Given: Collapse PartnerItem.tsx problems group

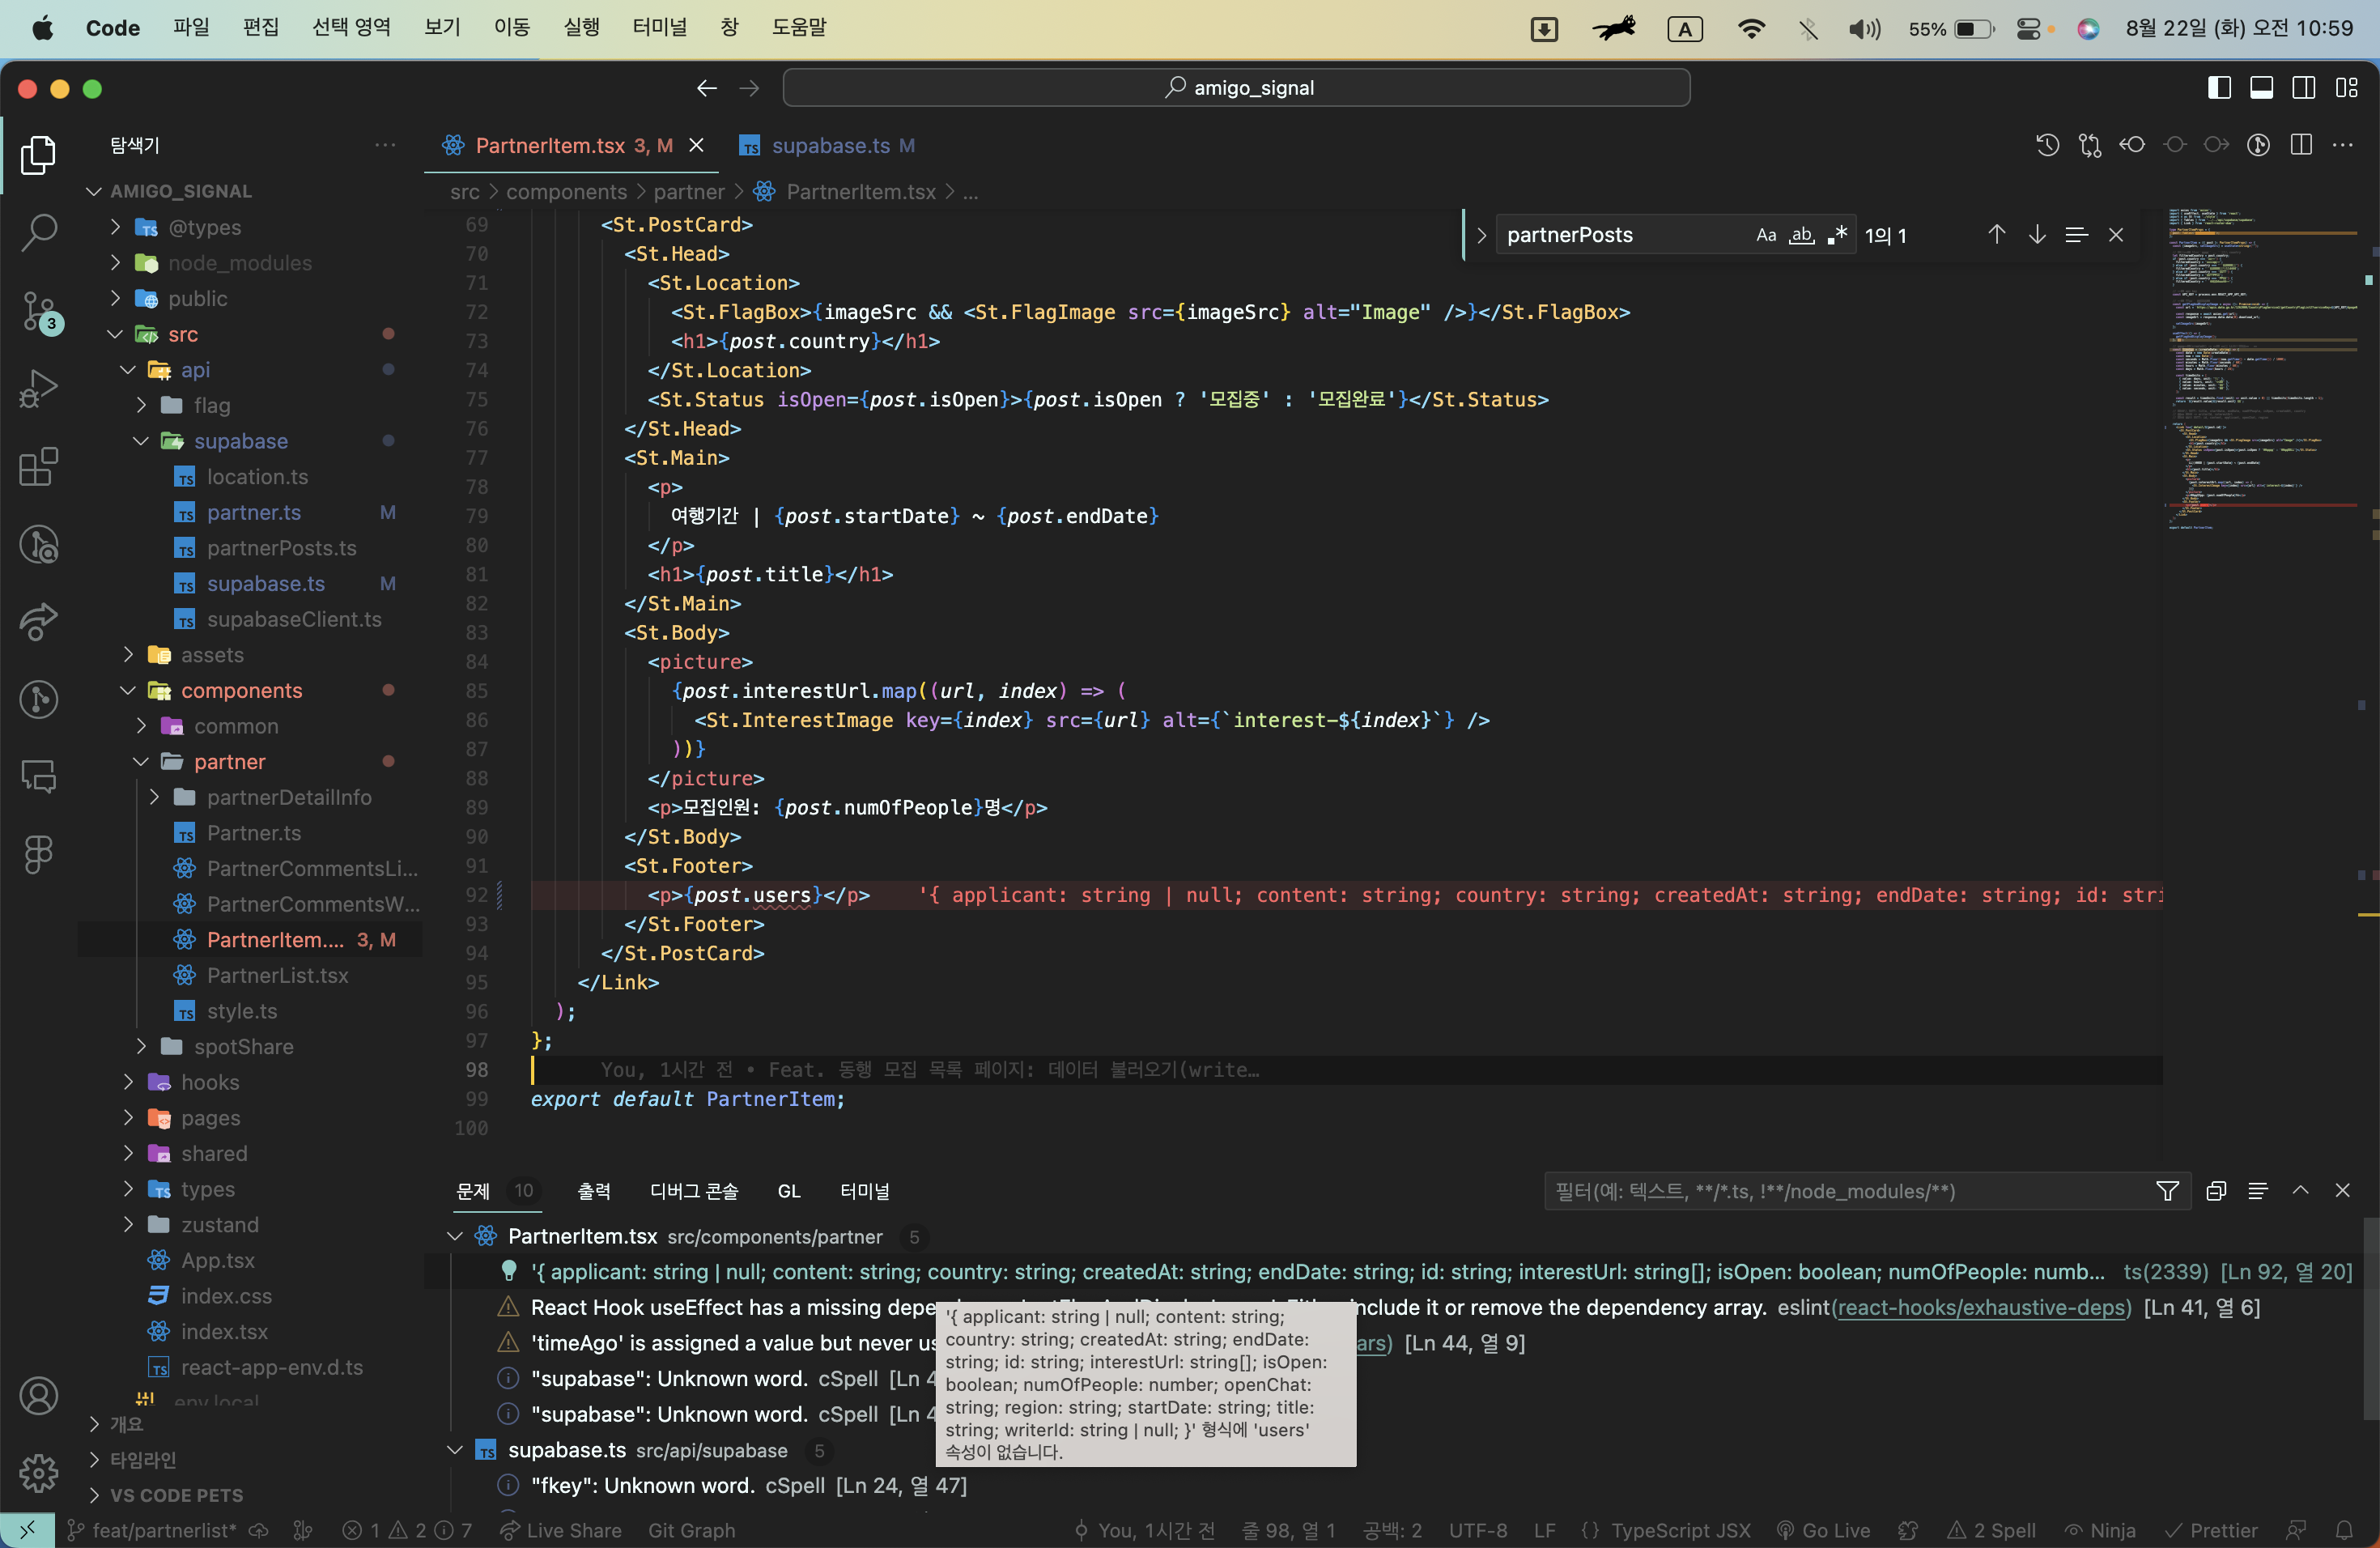Looking at the screenshot, I should tap(455, 1236).
